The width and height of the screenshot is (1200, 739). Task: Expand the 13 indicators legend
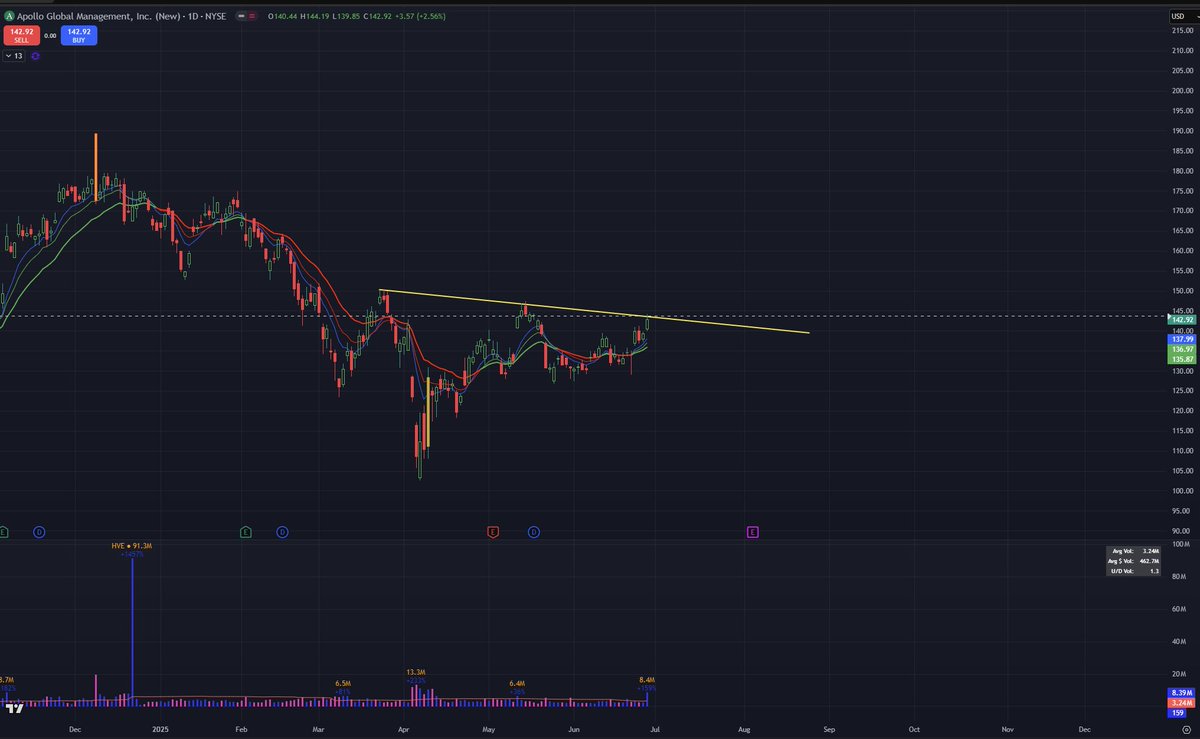(x=15, y=56)
